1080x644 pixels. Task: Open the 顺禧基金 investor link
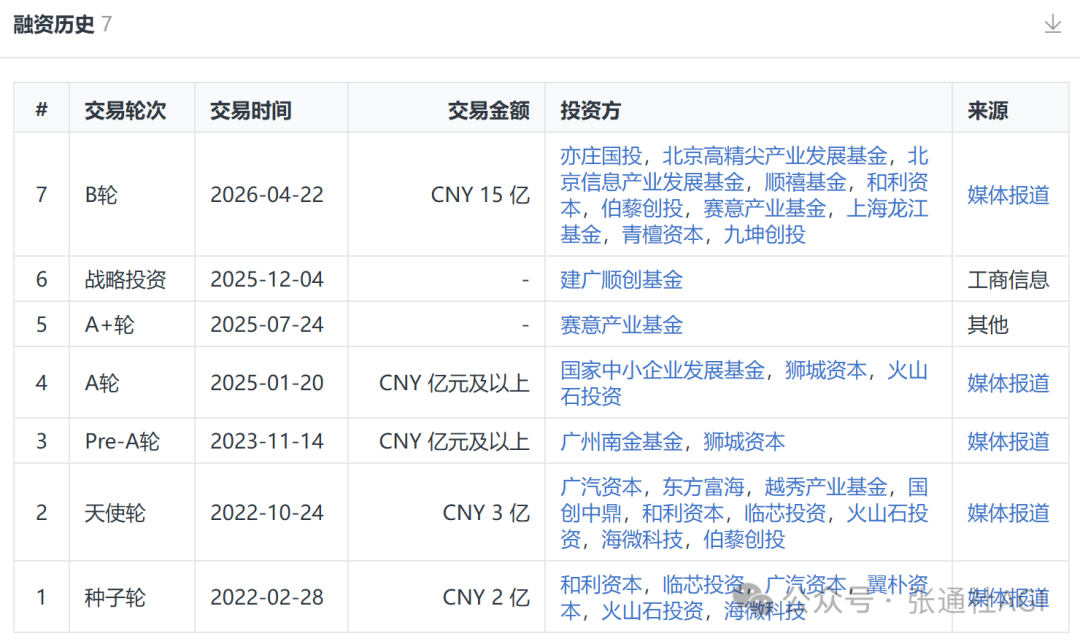click(805, 183)
